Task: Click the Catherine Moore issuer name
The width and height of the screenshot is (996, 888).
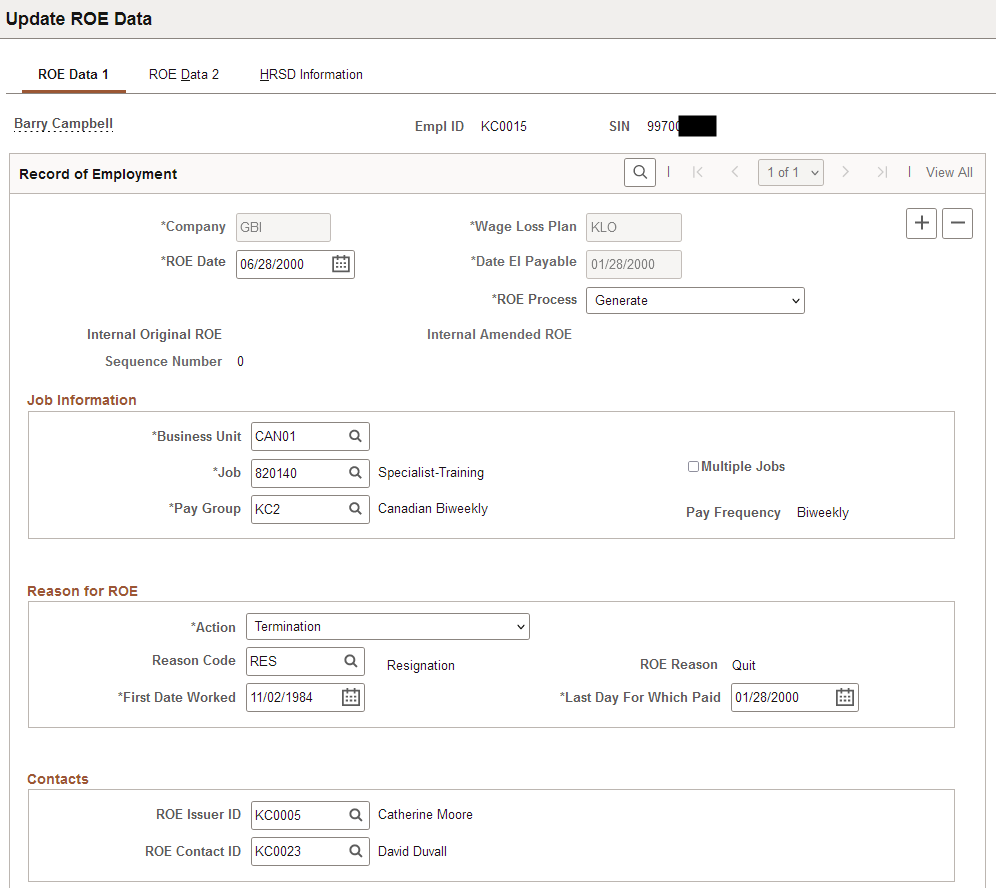Action: tap(425, 814)
